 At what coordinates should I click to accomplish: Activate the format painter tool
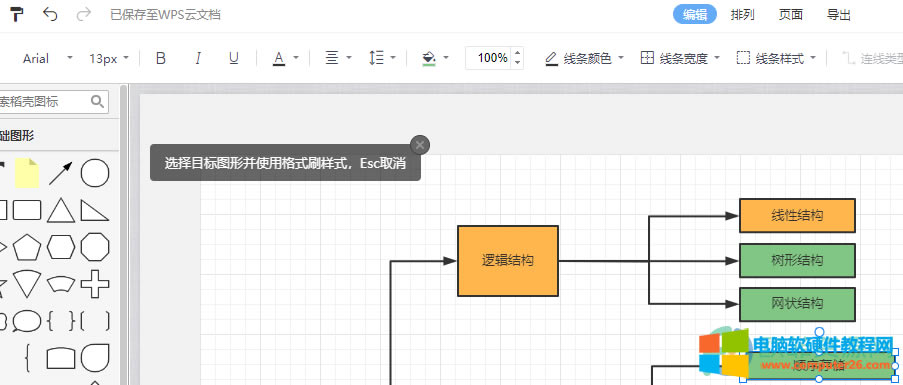(x=17, y=14)
